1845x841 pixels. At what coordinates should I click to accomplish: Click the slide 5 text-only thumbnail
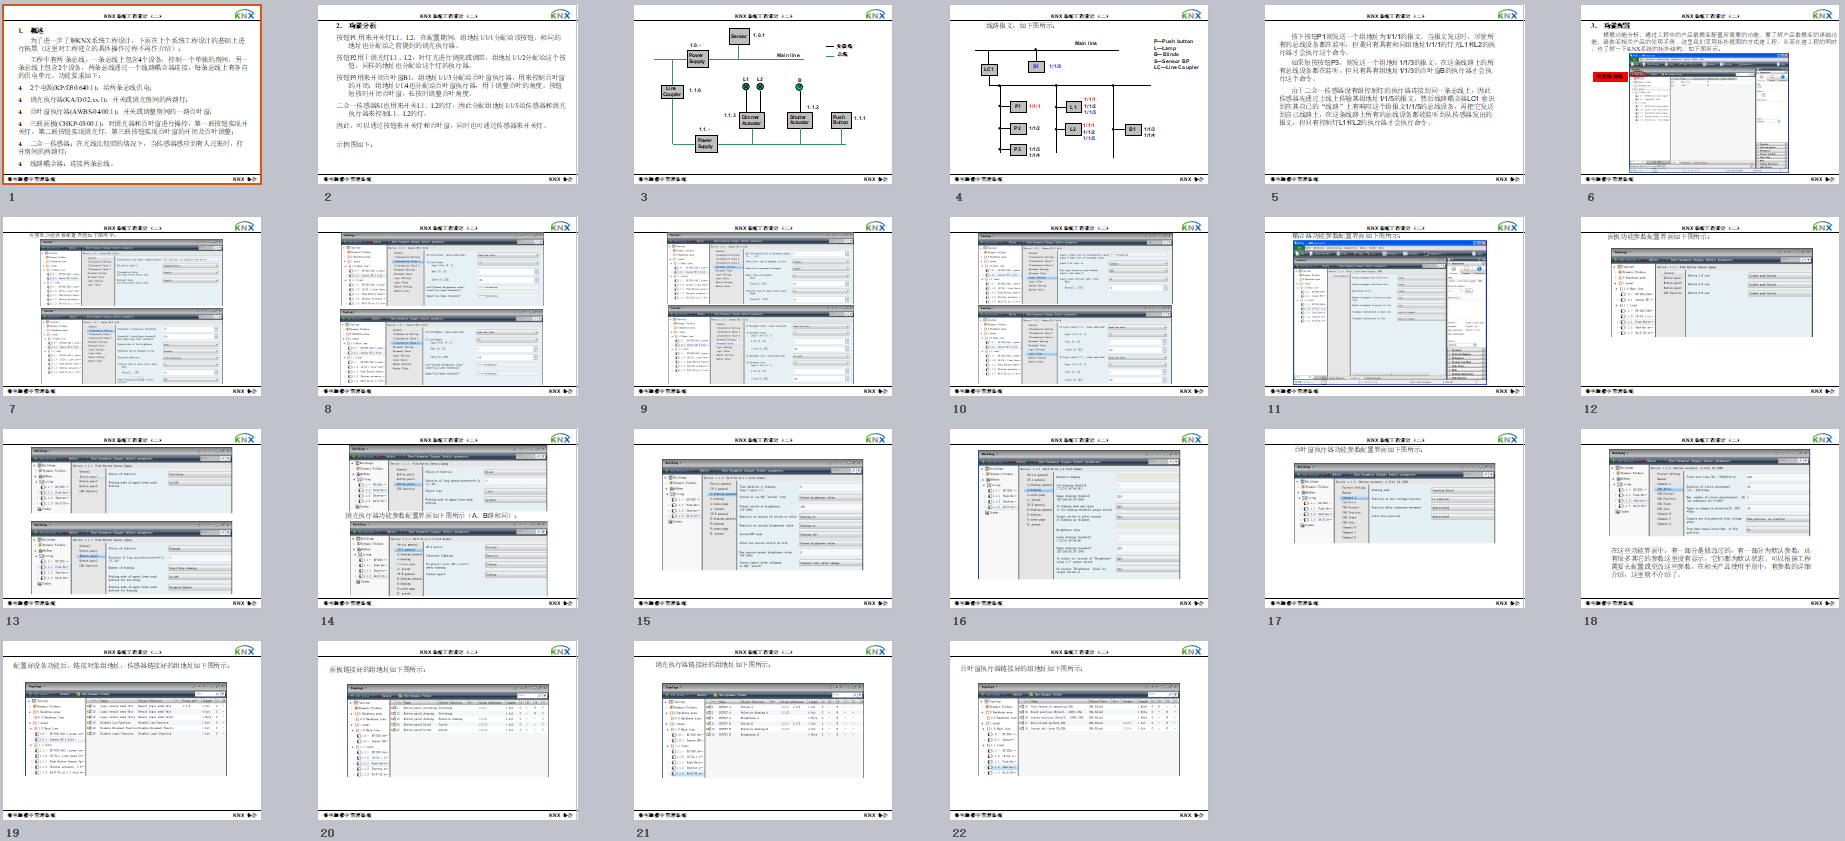(1394, 95)
